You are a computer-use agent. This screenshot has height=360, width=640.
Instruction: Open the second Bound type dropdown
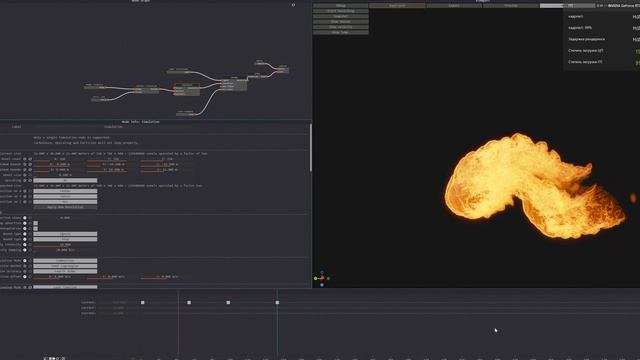point(65,239)
